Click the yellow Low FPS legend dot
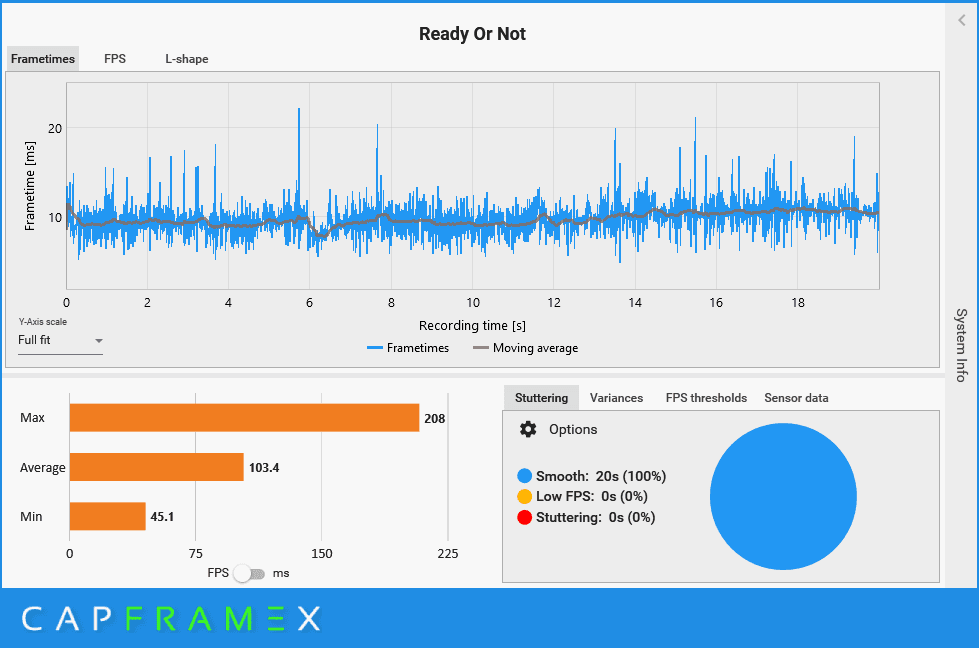This screenshot has height=648, width=979. pyautogui.click(x=524, y=496)
